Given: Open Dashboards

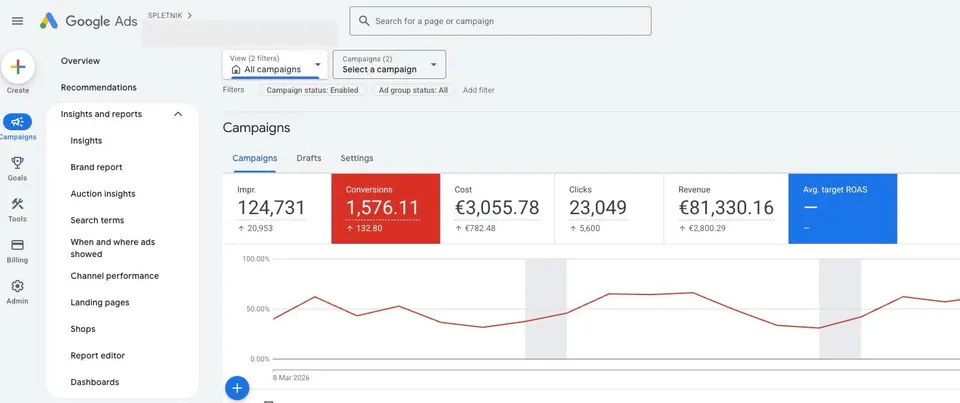Looking at the screenshot, I should (x=95, y=382).
